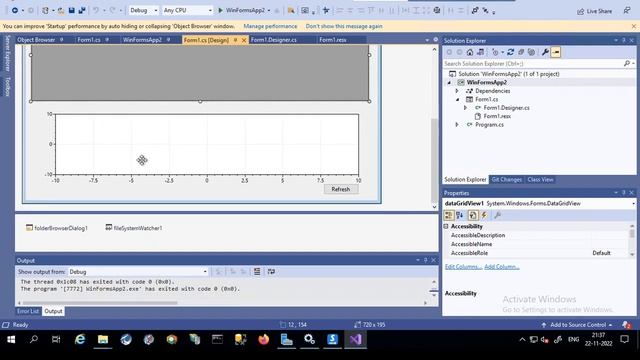Select the fileSystemWatcher1 component in the tray
640x360 pixels.
134,228
